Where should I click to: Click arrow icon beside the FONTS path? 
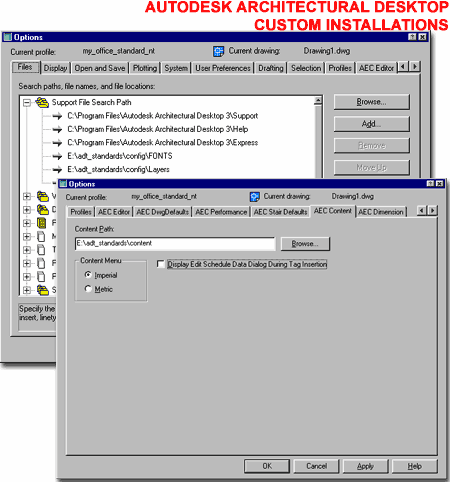coord(57,156)
